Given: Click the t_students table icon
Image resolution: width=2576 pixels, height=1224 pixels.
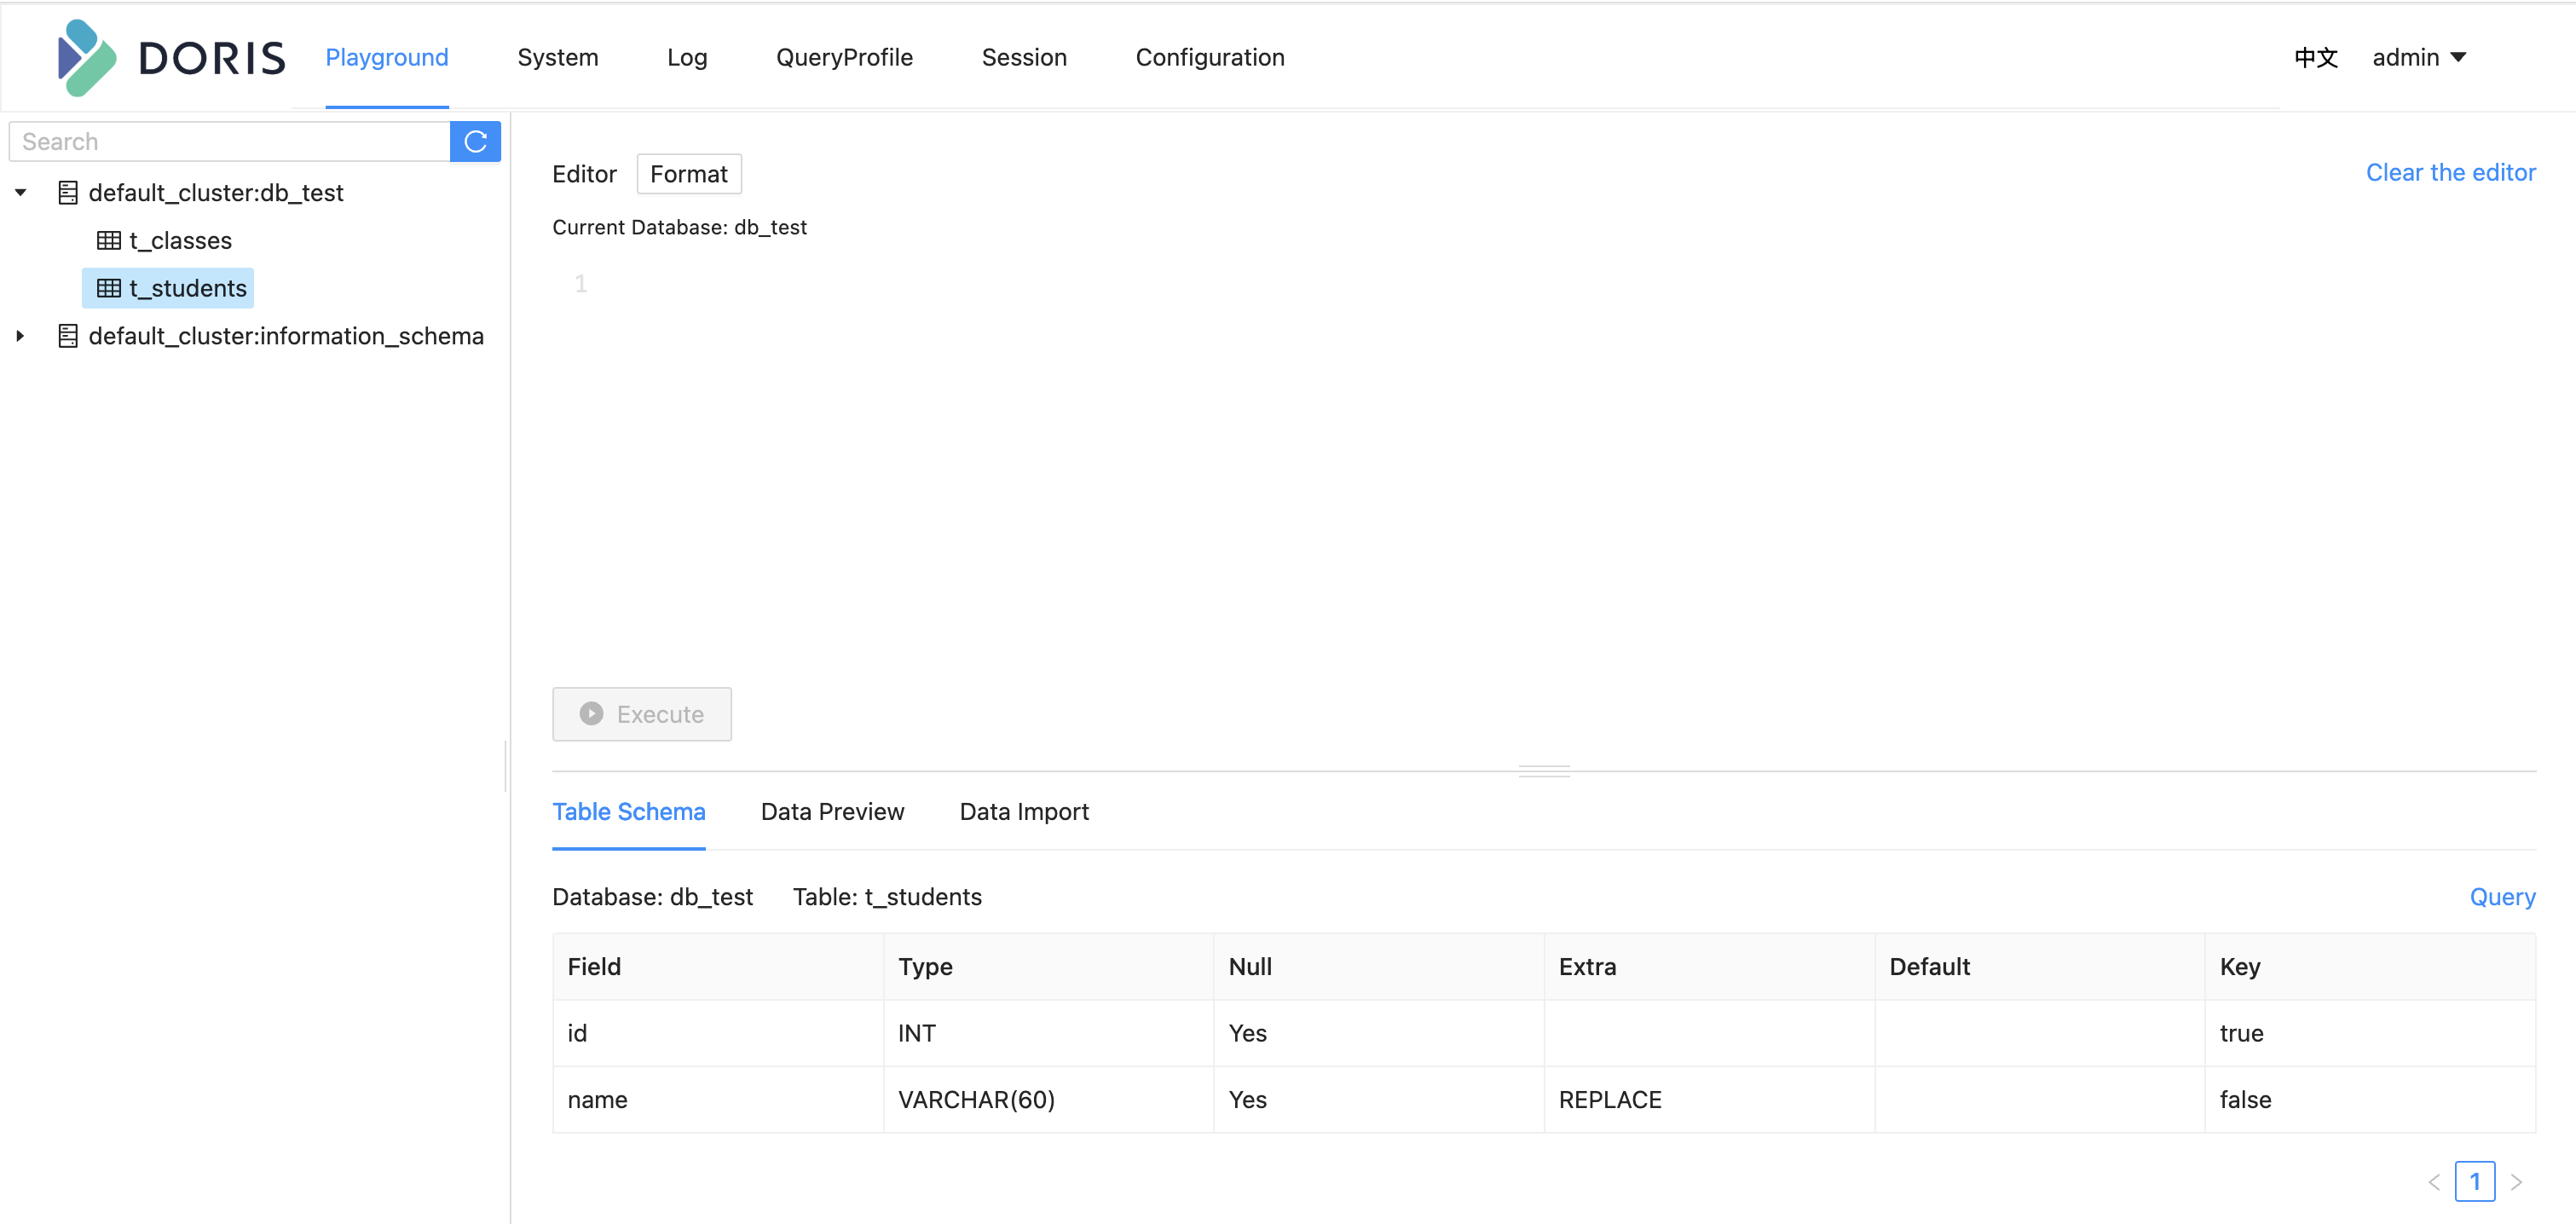Looking at the screenshot, I should click(x=108, y=288).
